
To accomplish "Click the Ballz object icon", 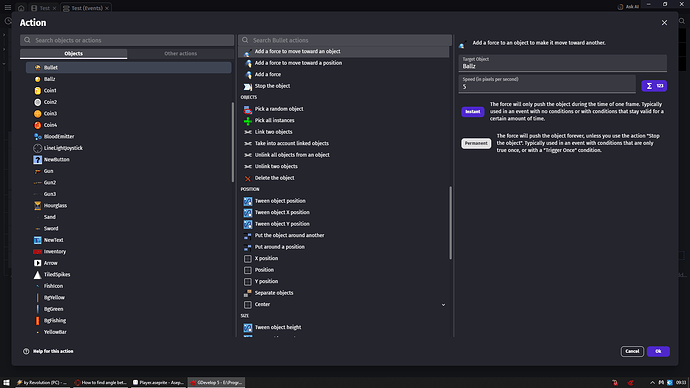I will [37, 79].
